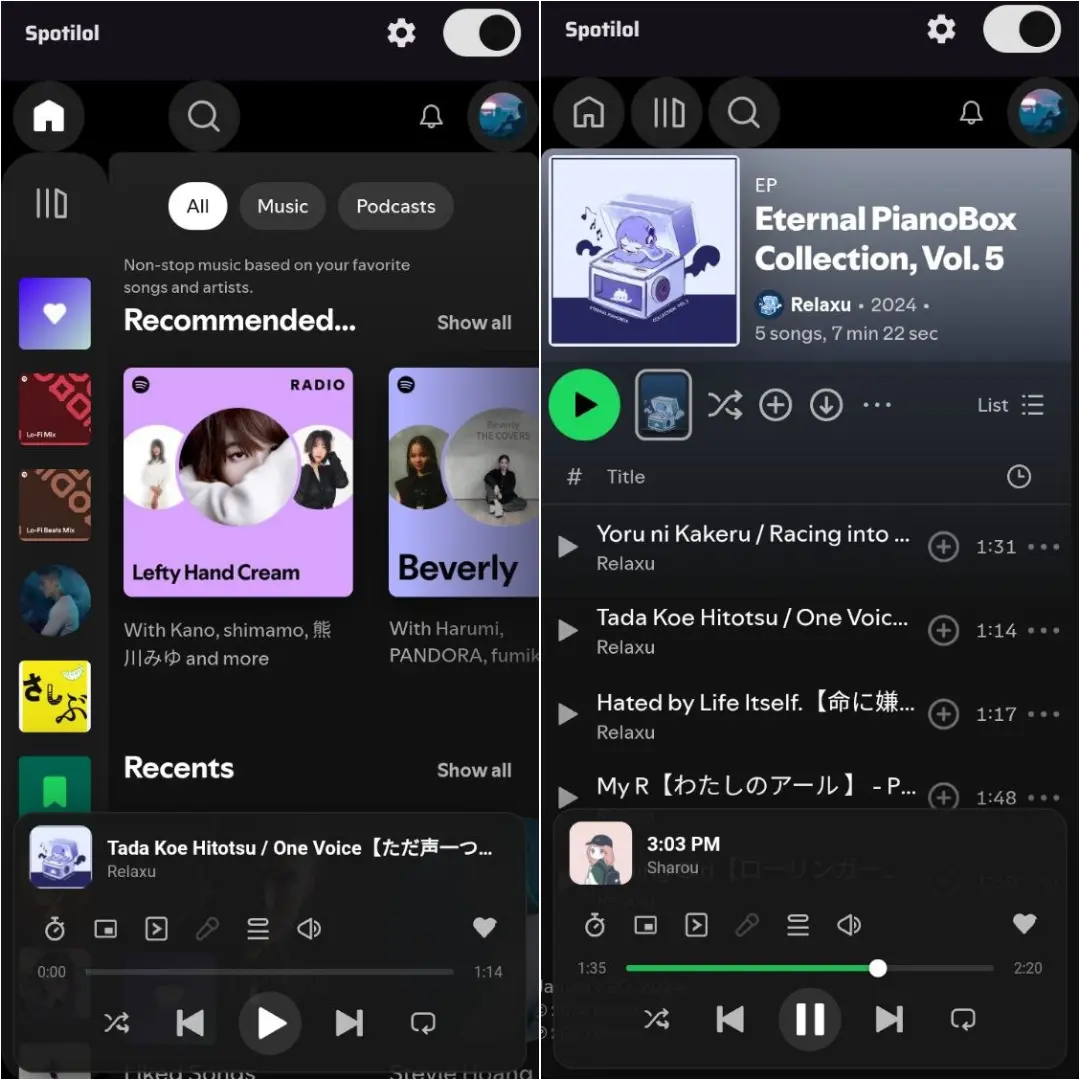Image resolution: width=1080 pixels, height=1080 pixels.
Task: Skip to previous track in left player
Action: pos(189,1023)
